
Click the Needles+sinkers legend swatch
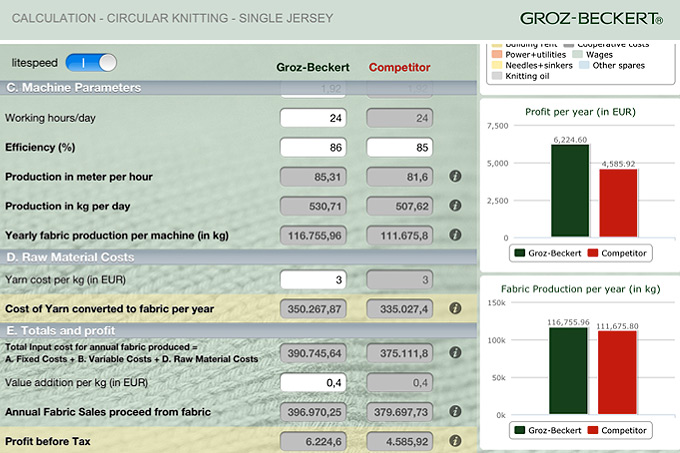click(x=497, y=65)
